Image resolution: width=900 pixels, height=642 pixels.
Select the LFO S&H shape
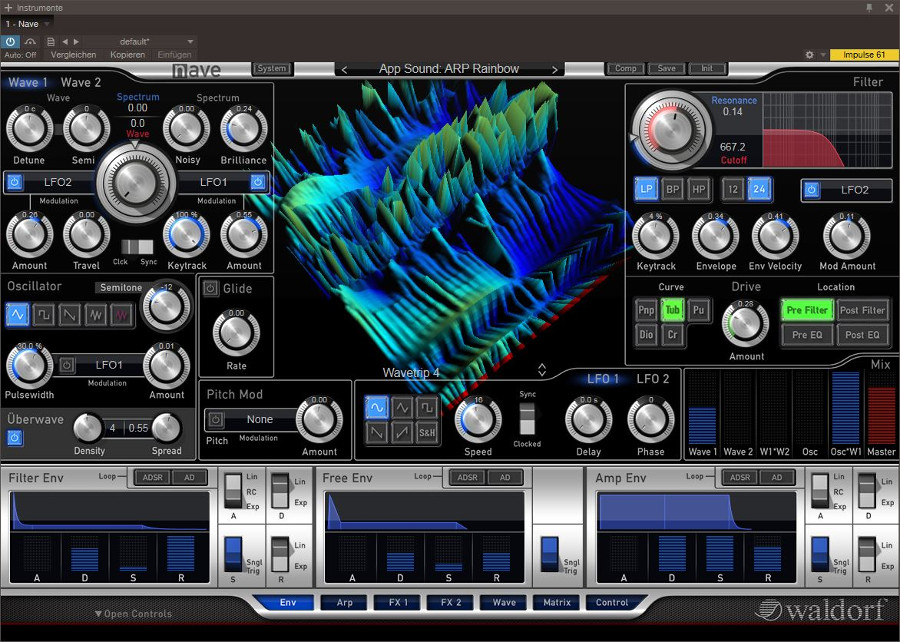[427, 432]
